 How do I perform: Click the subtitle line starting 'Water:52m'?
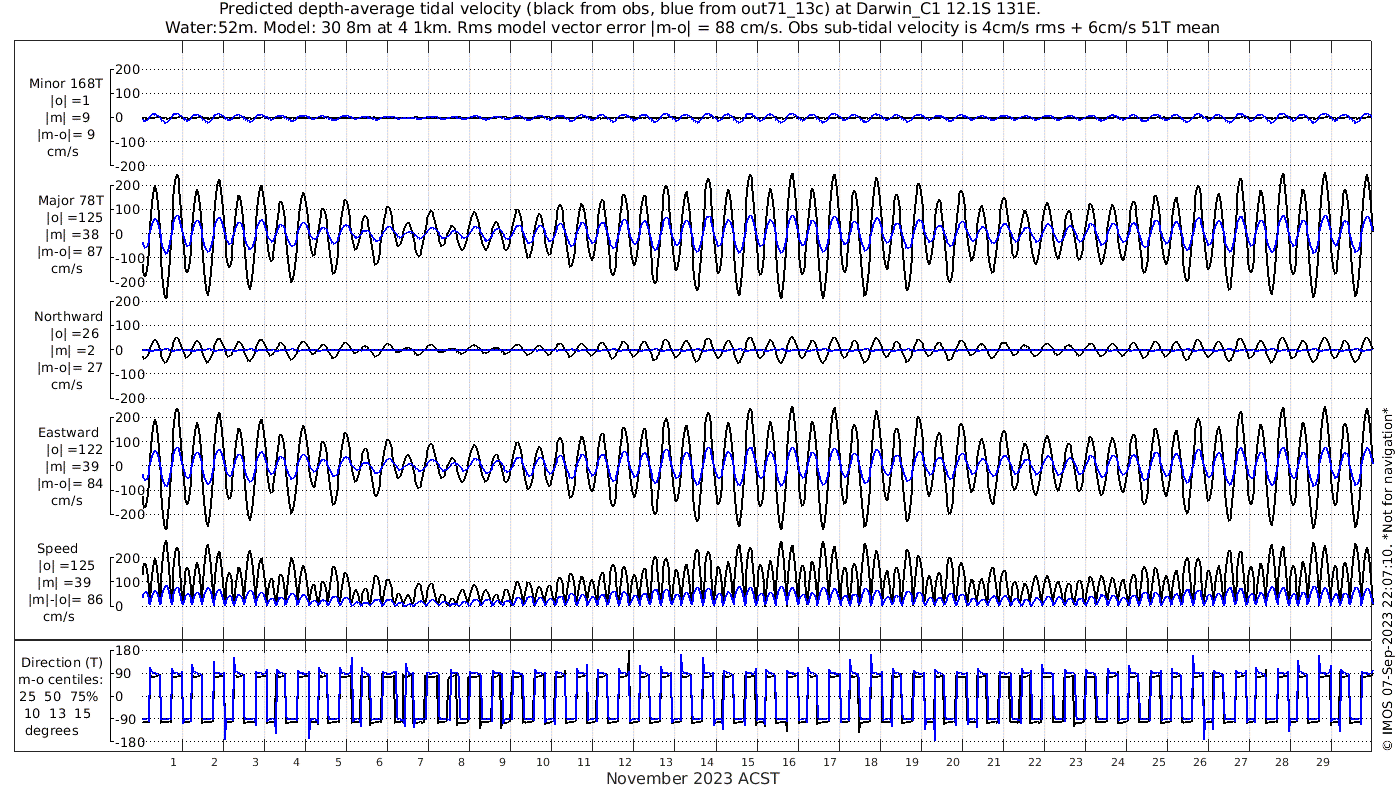pos(693,27)
